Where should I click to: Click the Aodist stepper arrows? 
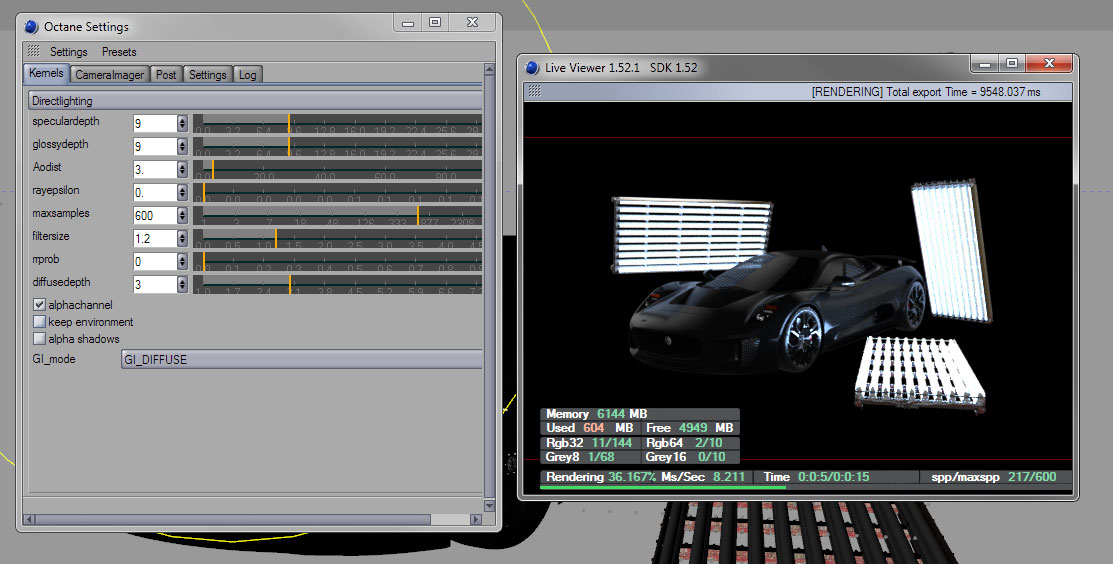tap(182, 170)
